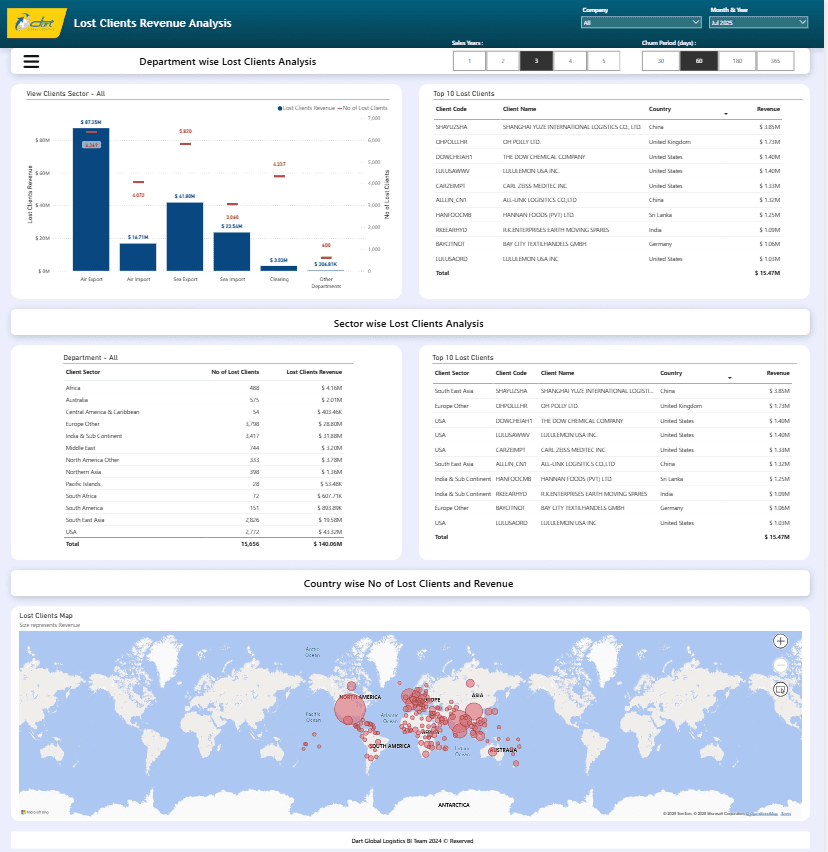The image size is (828, 852).
Task: Select North America Other sector row
Action: [x=204, y=460]
